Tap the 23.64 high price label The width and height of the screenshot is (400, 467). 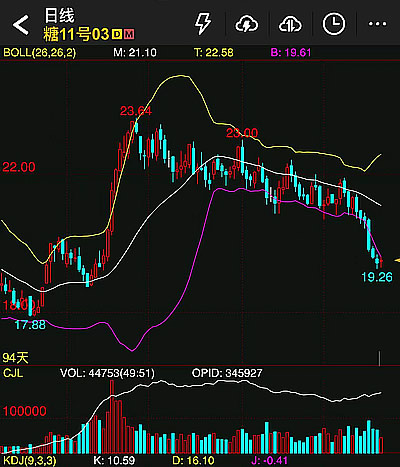tap(136, 111)
